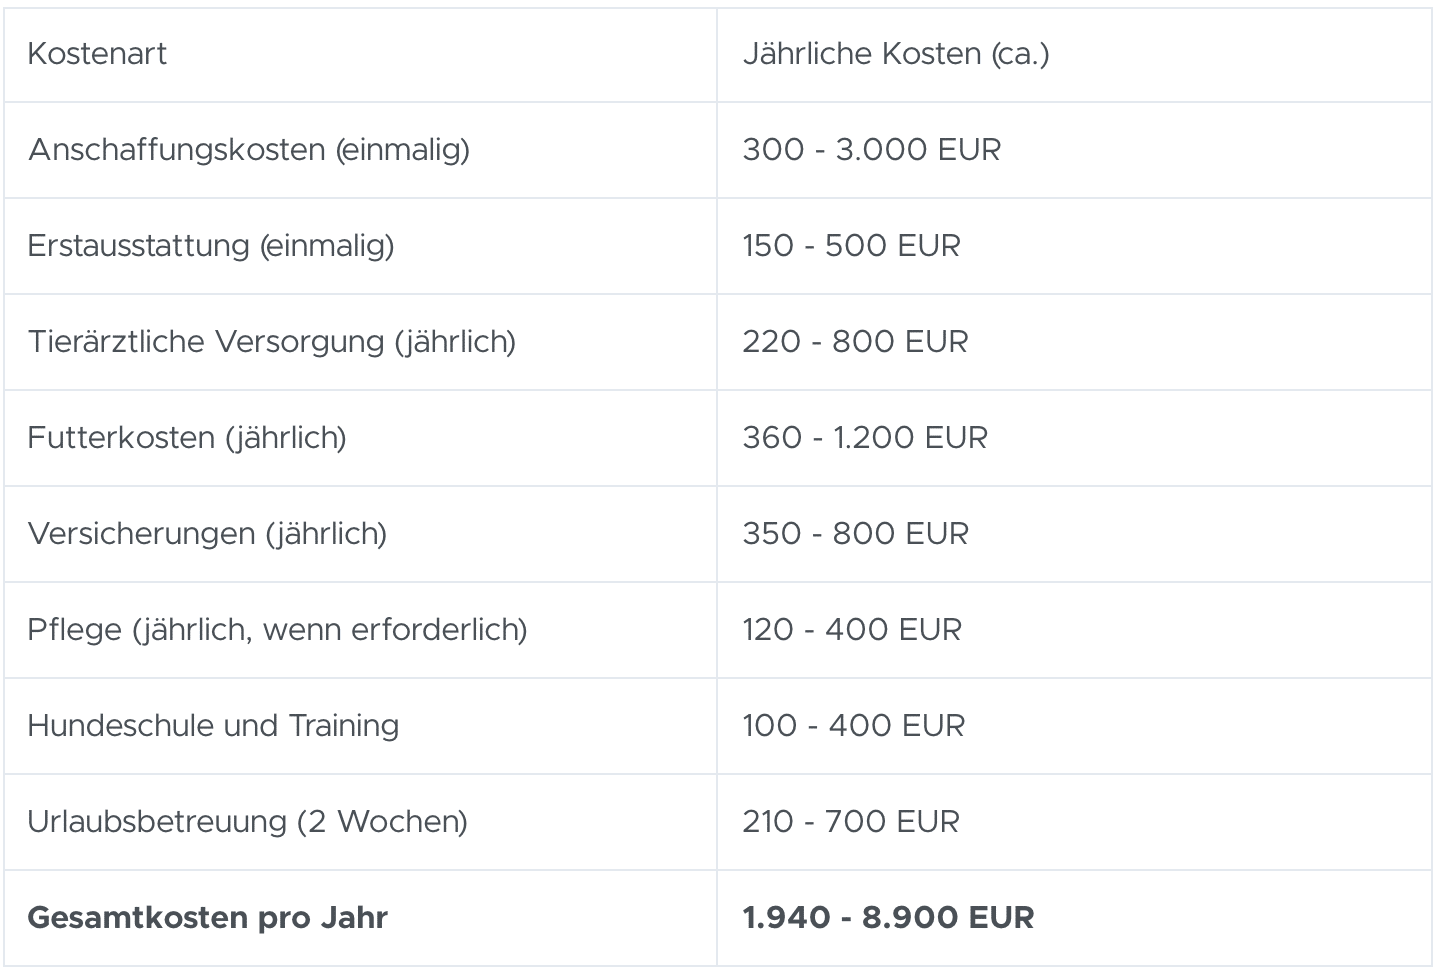Select the 100 - 400 EUR value

tap(854, 726)
